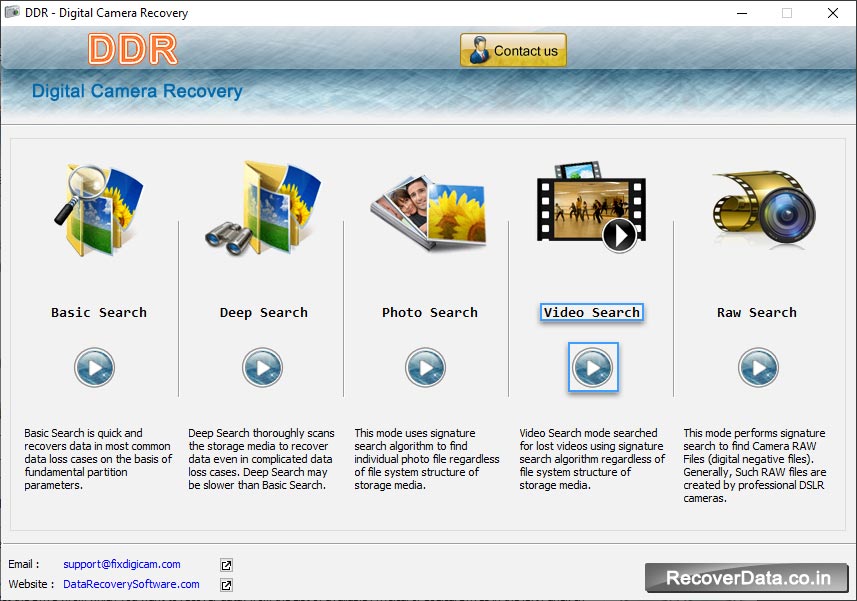Click the Video Search description paragraph
Viewport: 857px width, 601px height.
tap(592, 459)
